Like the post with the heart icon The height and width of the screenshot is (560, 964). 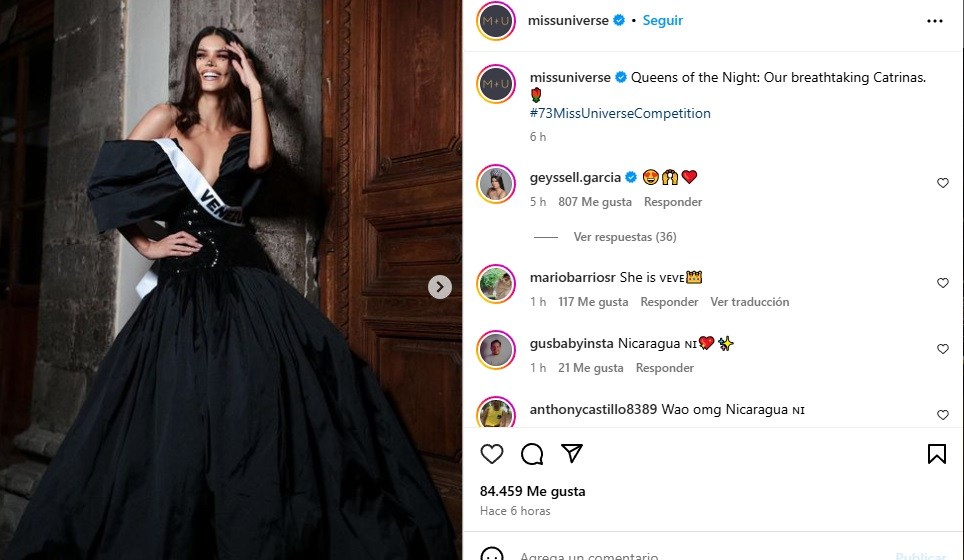tap(492, 454)
